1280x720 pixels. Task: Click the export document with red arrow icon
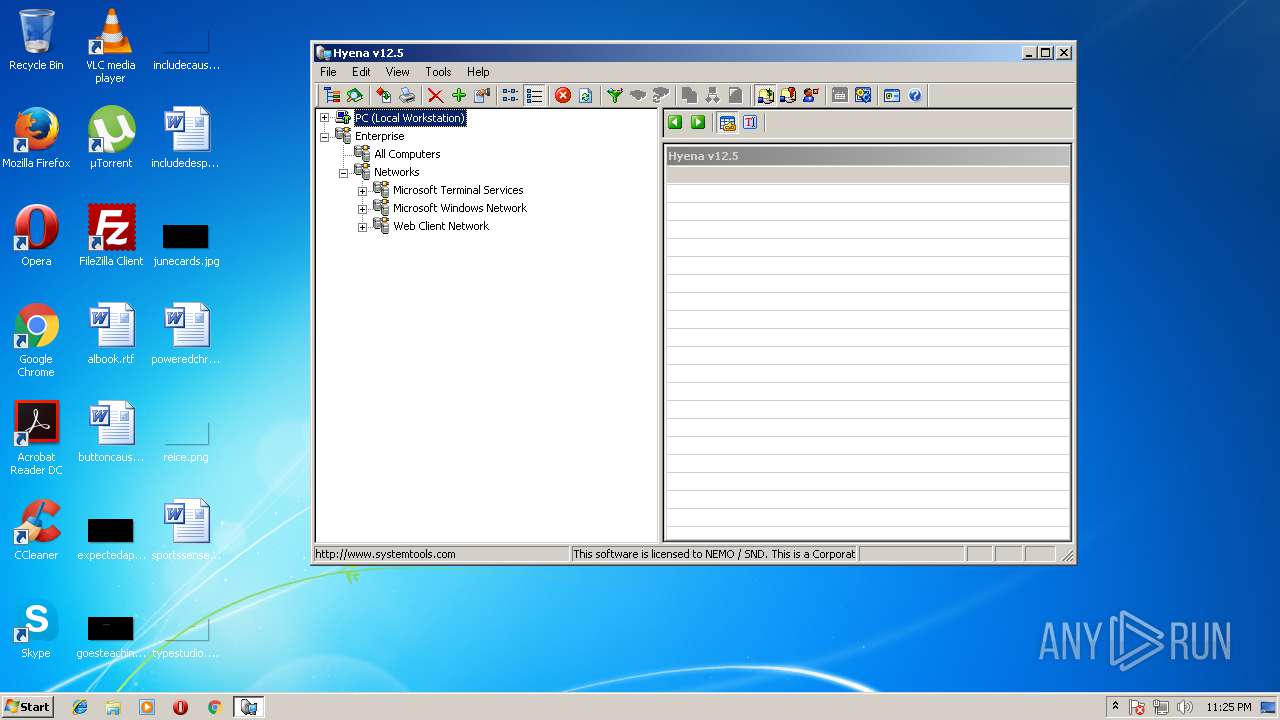click(383, 95)
